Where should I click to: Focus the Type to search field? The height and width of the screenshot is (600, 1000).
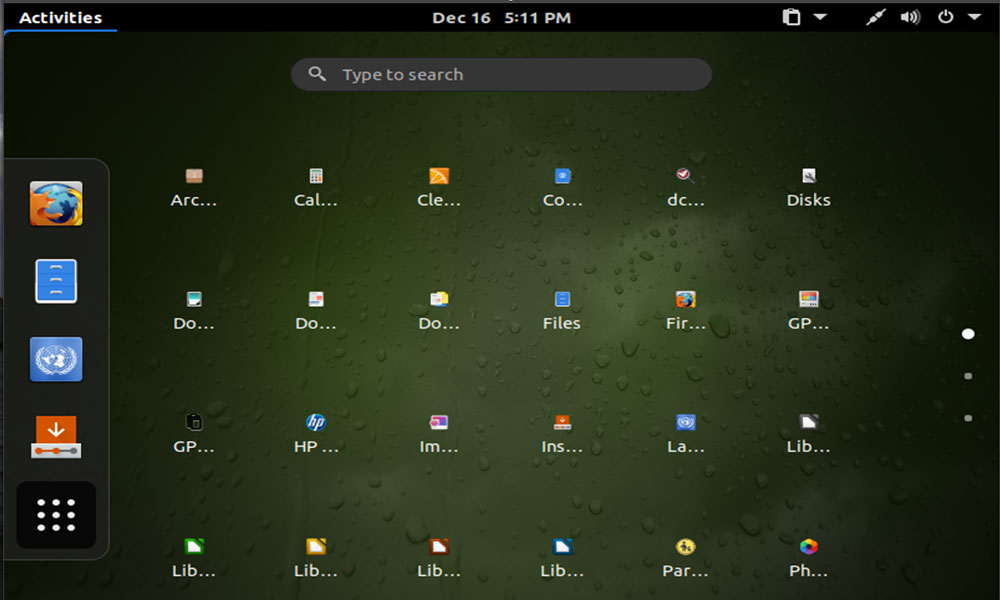coord(501,75)
